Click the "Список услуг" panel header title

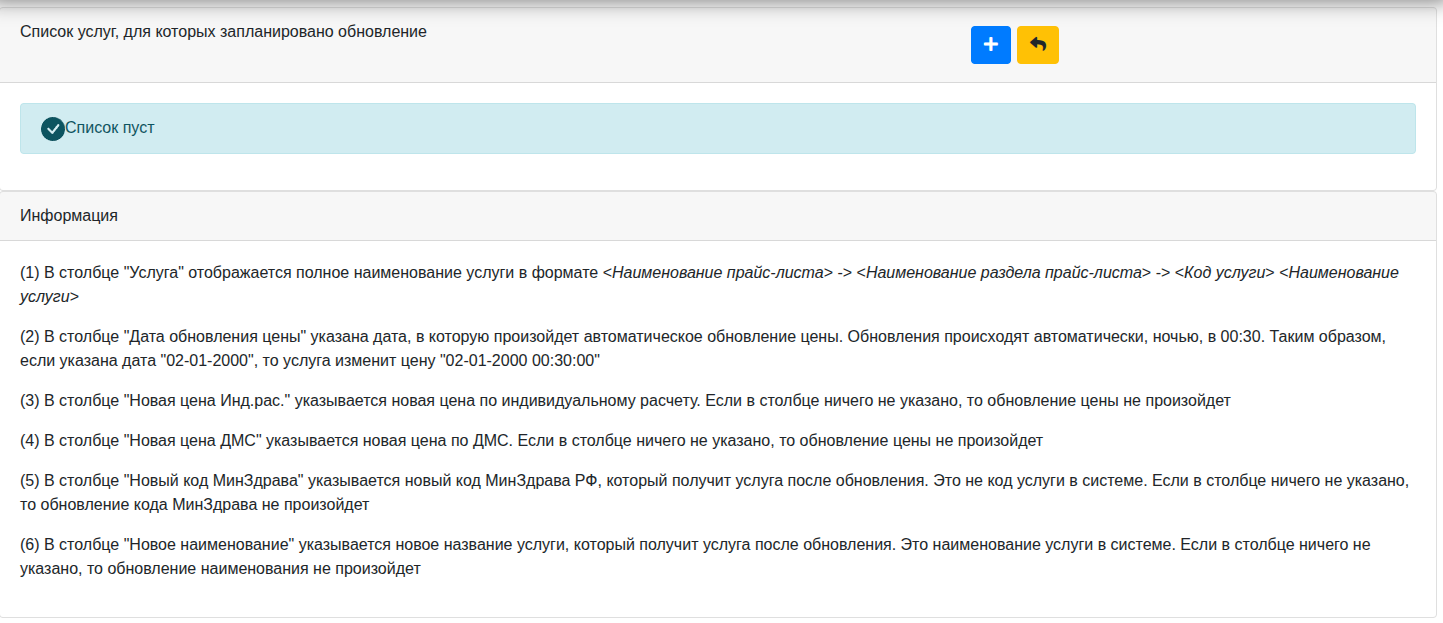pos(223,31)
